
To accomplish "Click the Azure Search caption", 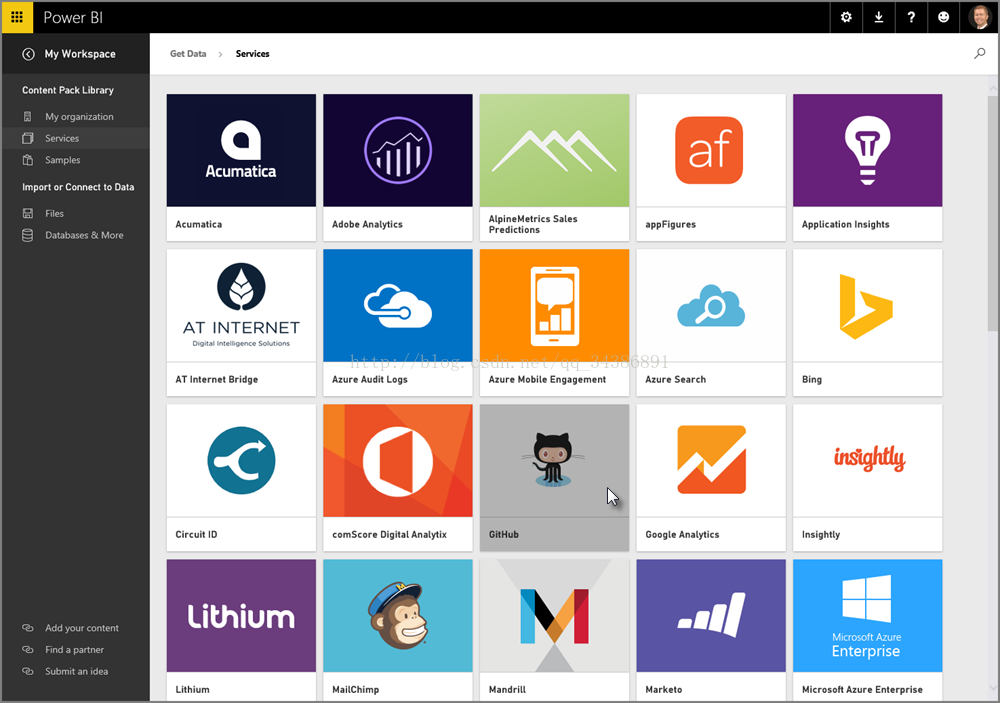I will 675,380.
